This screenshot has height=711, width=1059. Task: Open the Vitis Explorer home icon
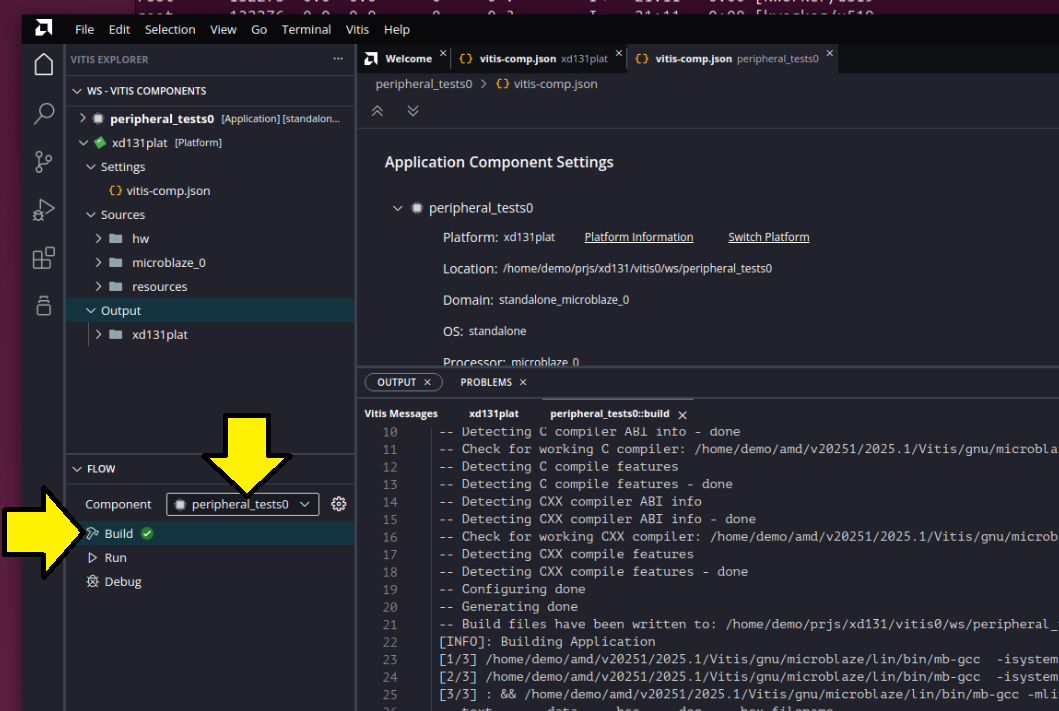tap(43, 65)
